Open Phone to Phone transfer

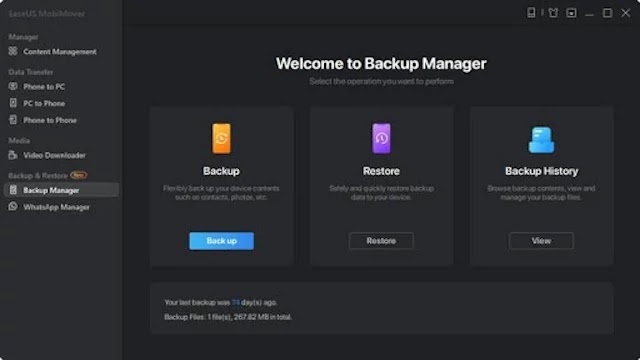50,120
